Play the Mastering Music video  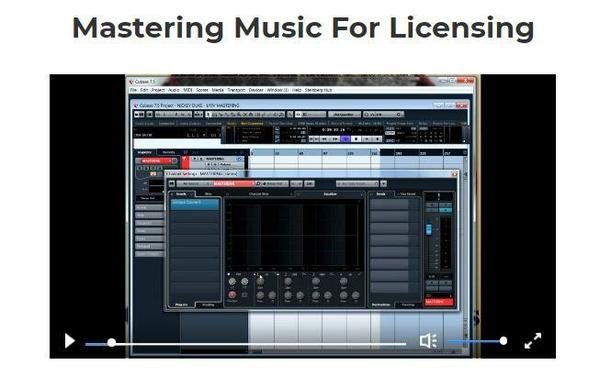coord(70,341)
